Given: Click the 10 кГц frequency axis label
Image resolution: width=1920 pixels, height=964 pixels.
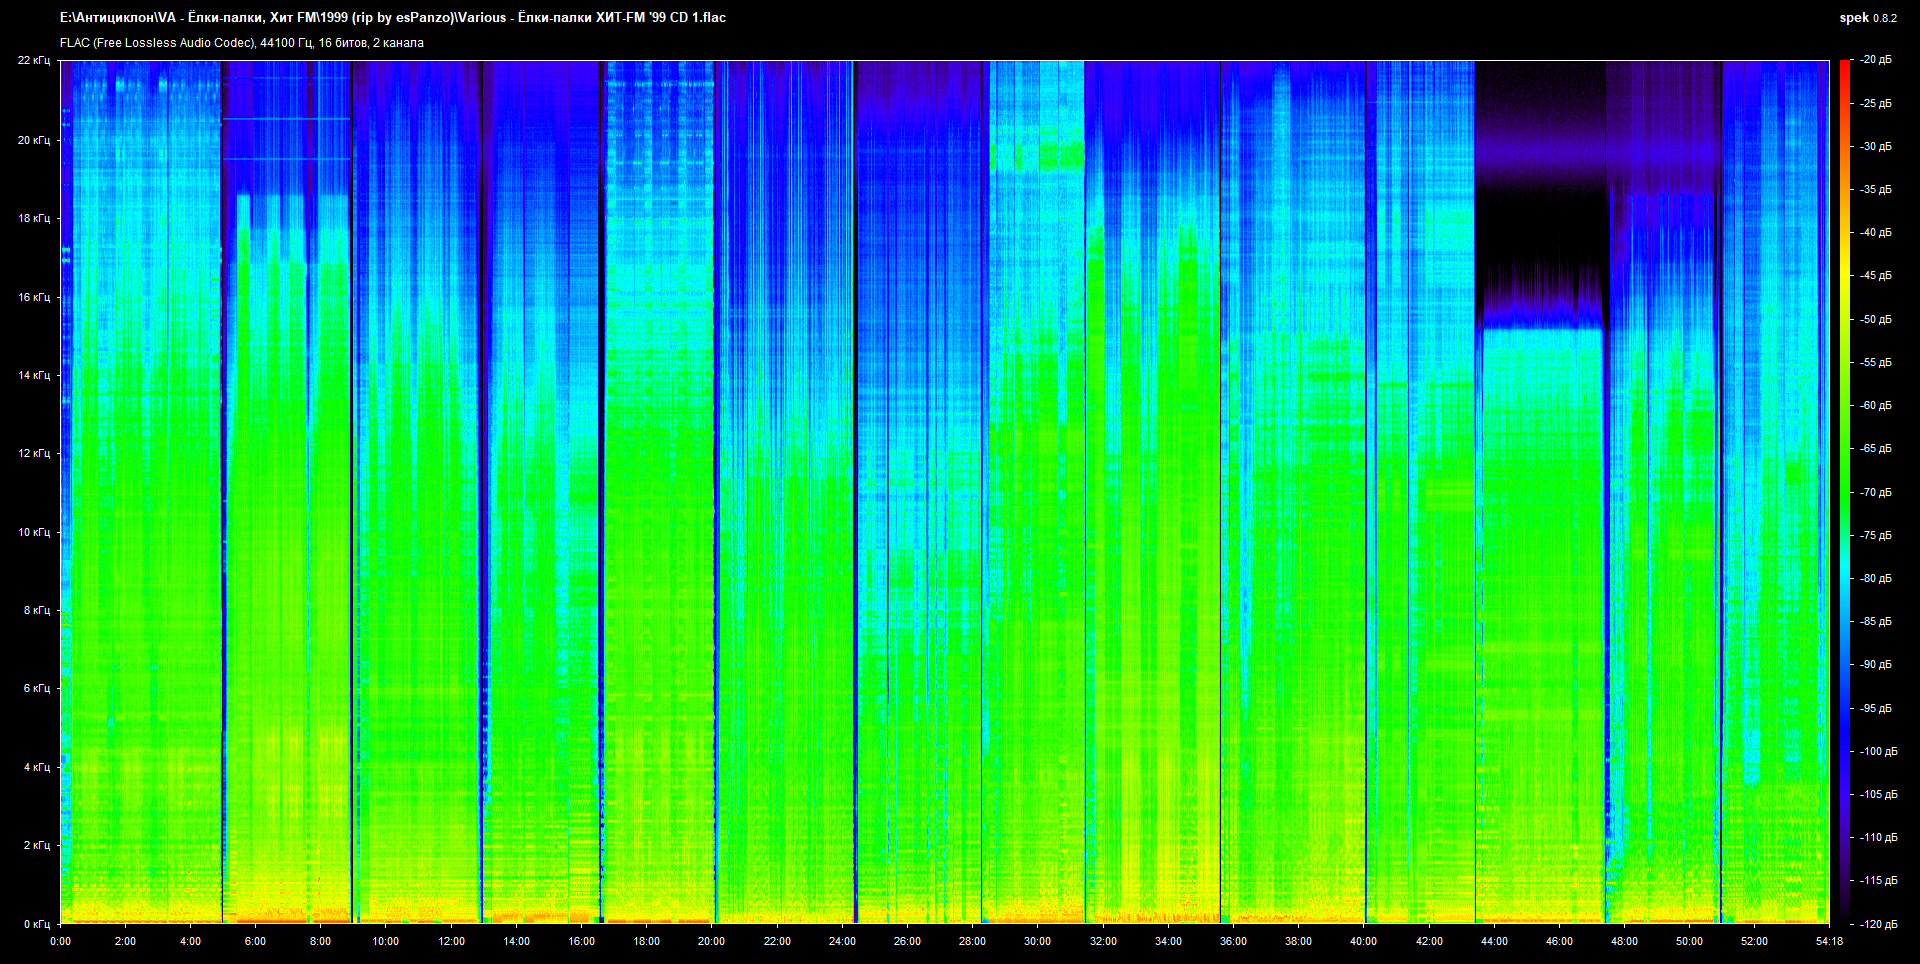Looking at the screenshot, I should click(x=33, y=532).
